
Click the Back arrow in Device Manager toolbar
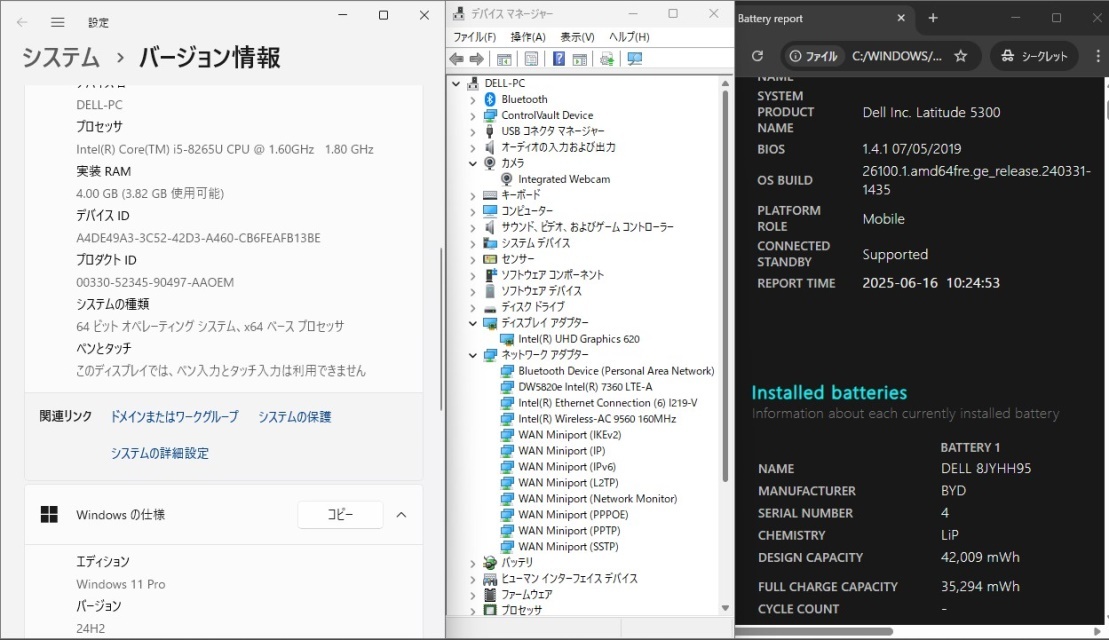pyautogui.click(x=457, y=59)
